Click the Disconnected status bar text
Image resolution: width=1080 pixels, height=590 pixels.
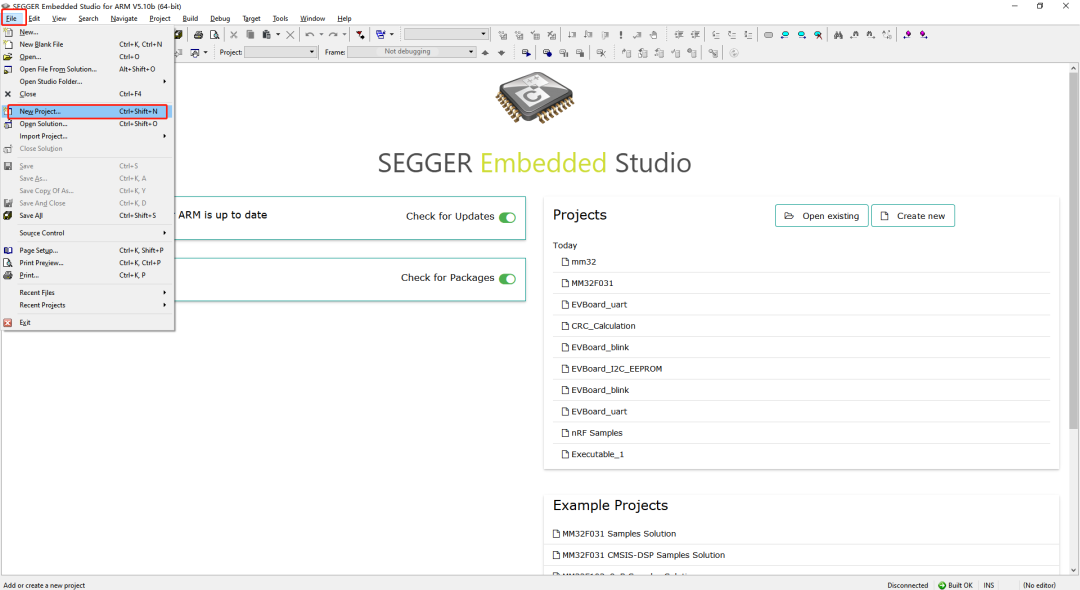(x=907, y=585)
